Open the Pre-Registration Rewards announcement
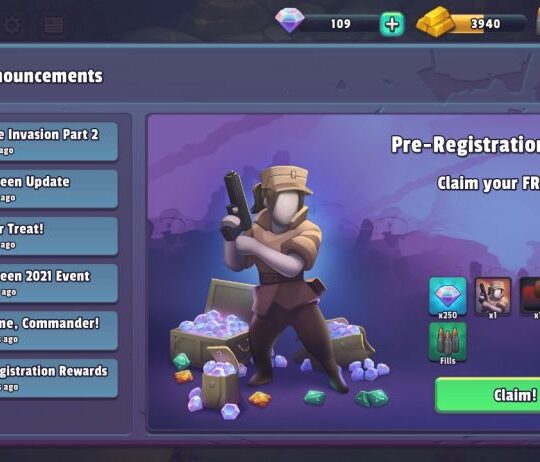The image size is (540, 462). tap(59, 378)
